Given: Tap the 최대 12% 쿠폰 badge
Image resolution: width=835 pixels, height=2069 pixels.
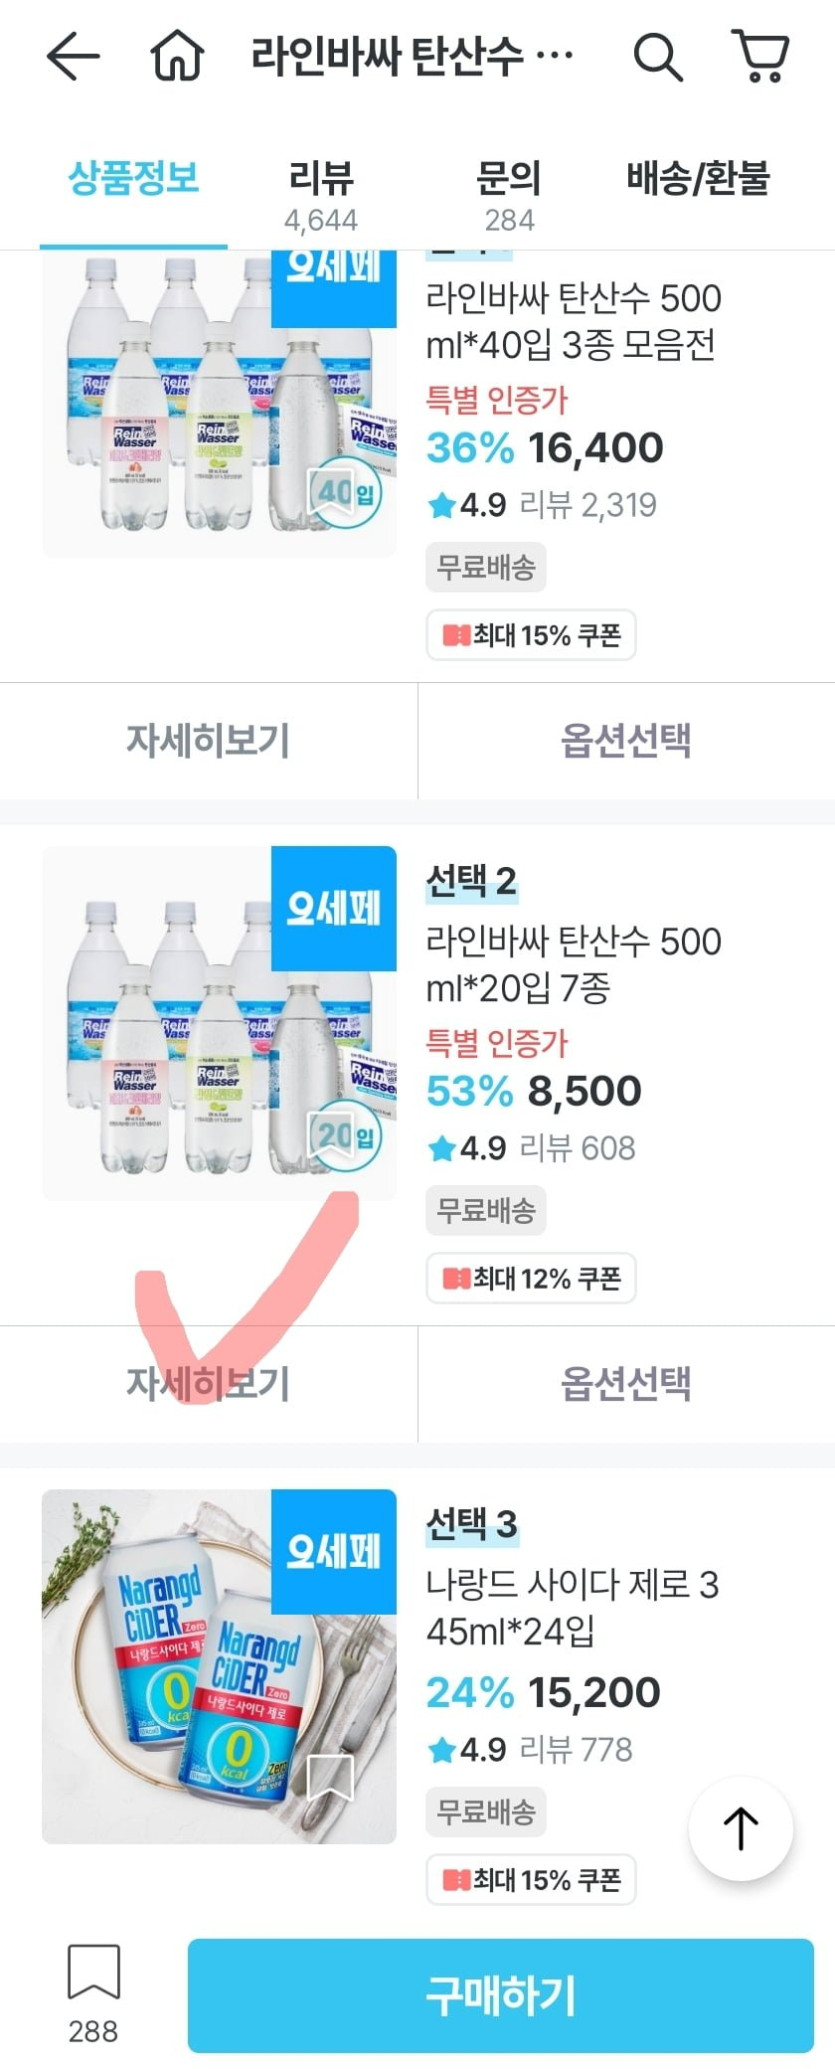Looking at the screenshot, I should (531, 1278).
